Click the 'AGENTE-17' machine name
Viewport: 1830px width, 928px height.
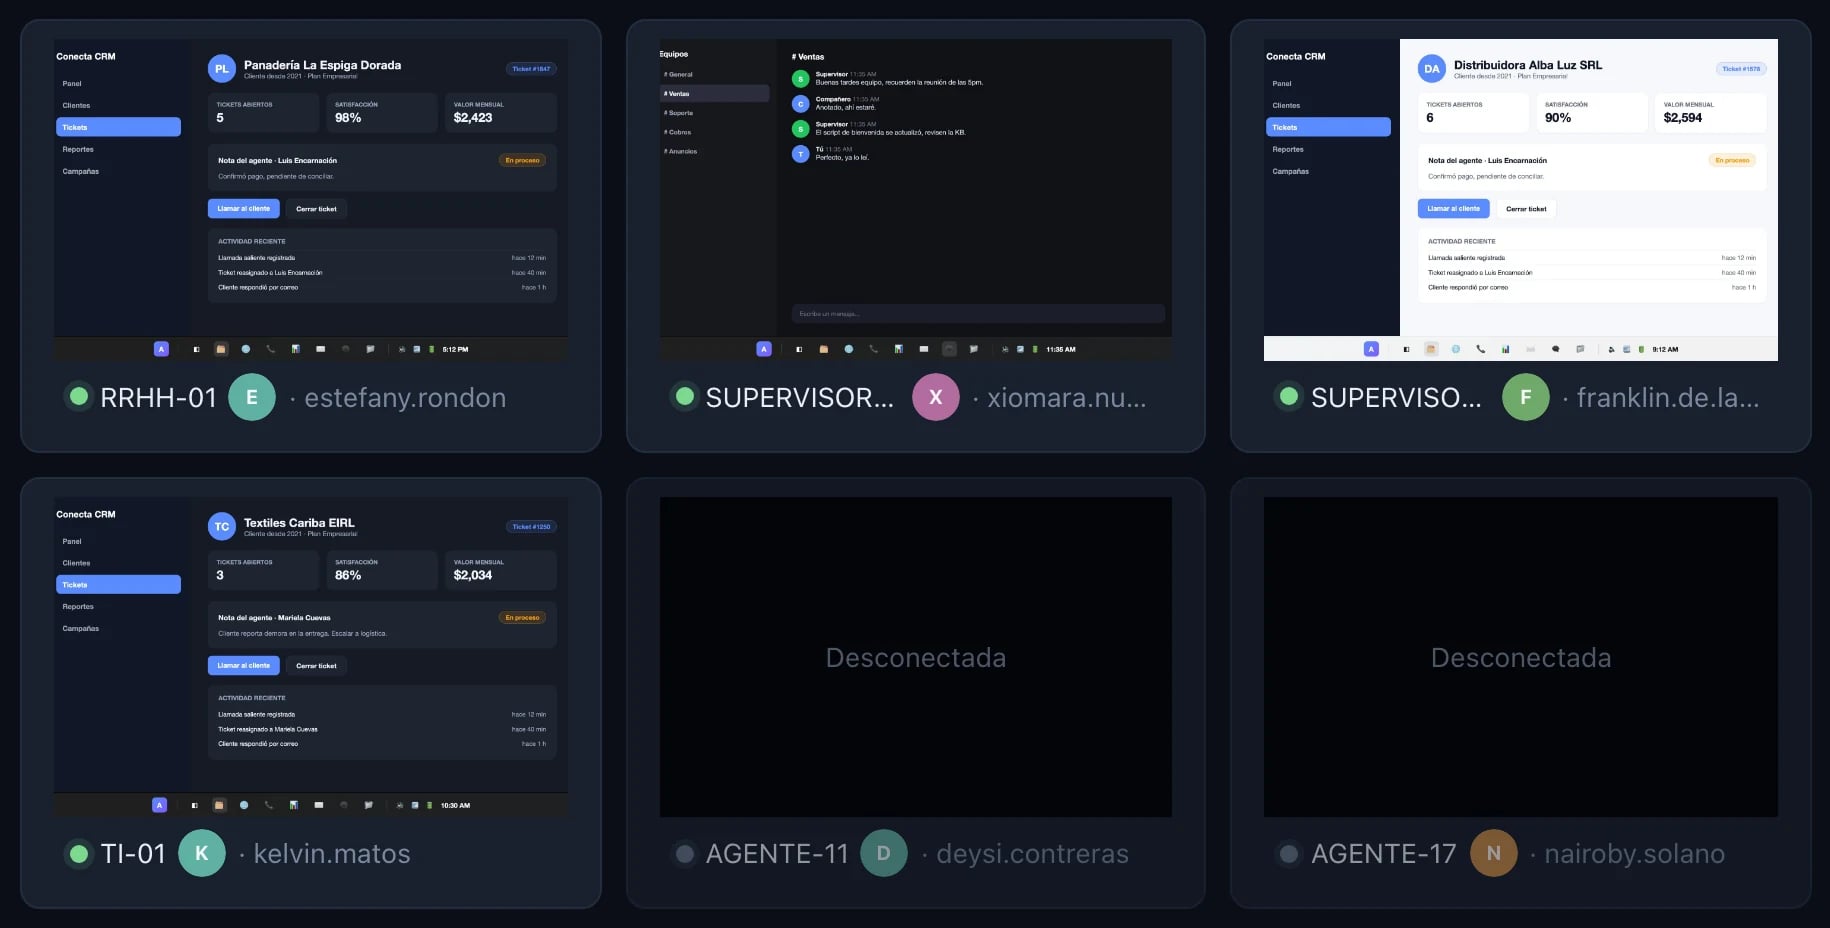[x=1384, y=854]
